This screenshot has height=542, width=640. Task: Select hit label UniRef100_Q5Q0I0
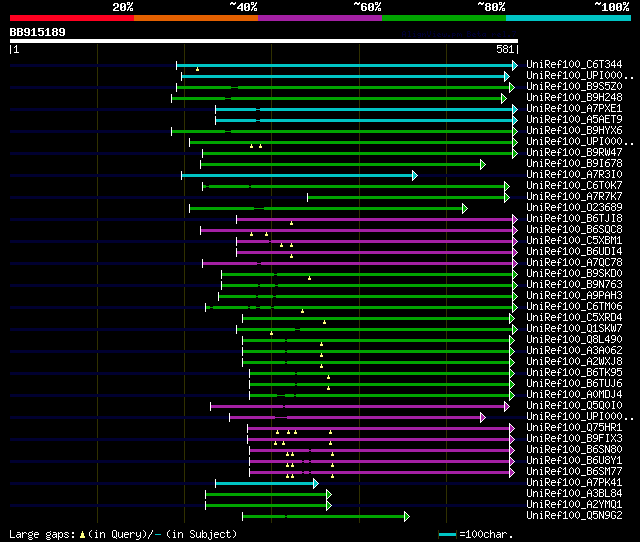574,406
